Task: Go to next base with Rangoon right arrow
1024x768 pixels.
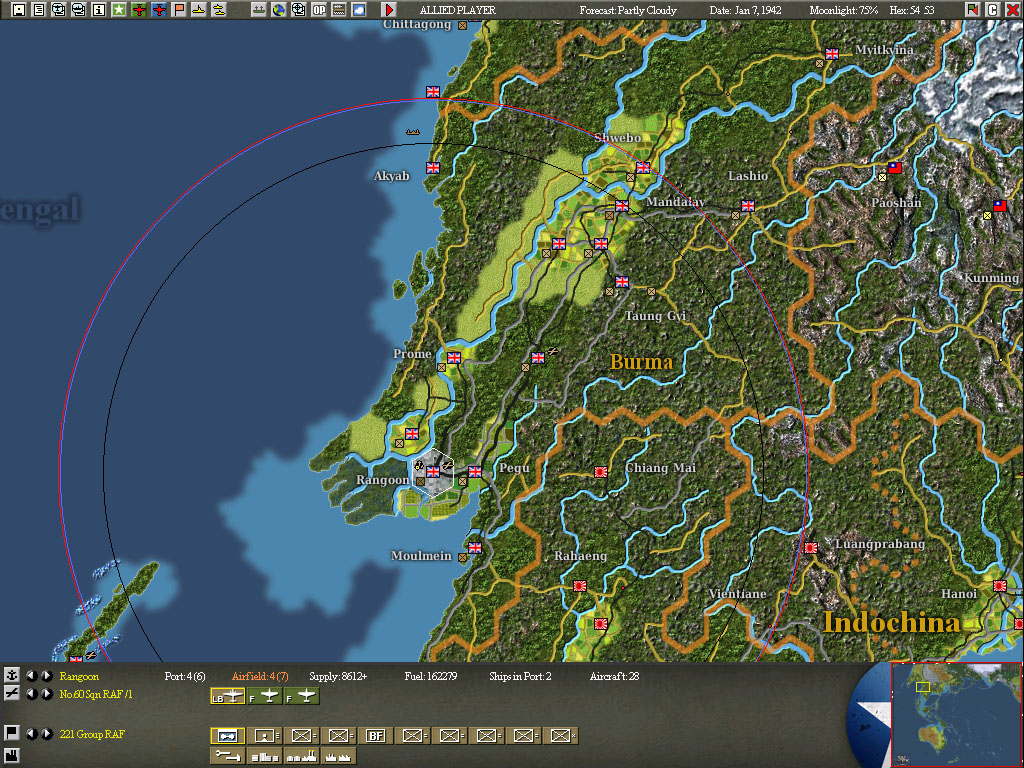Action: [x=46, y=675]
